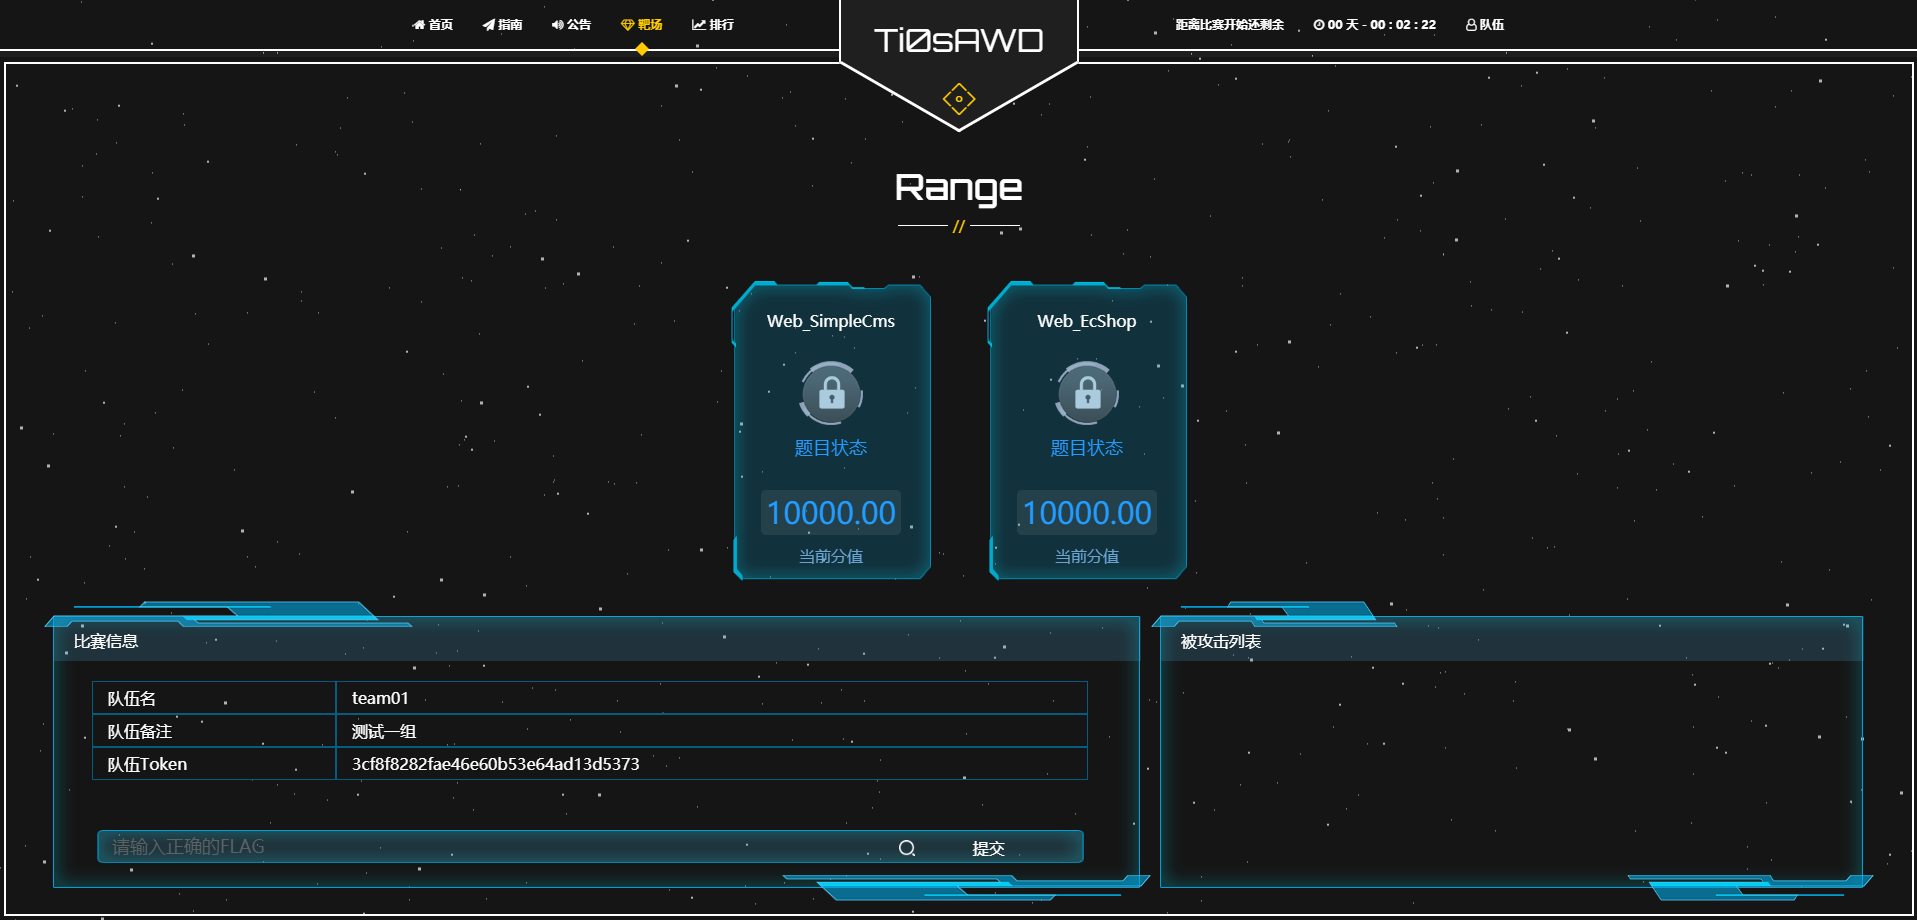Click the speaker icon next to 公告

[558, 24]
